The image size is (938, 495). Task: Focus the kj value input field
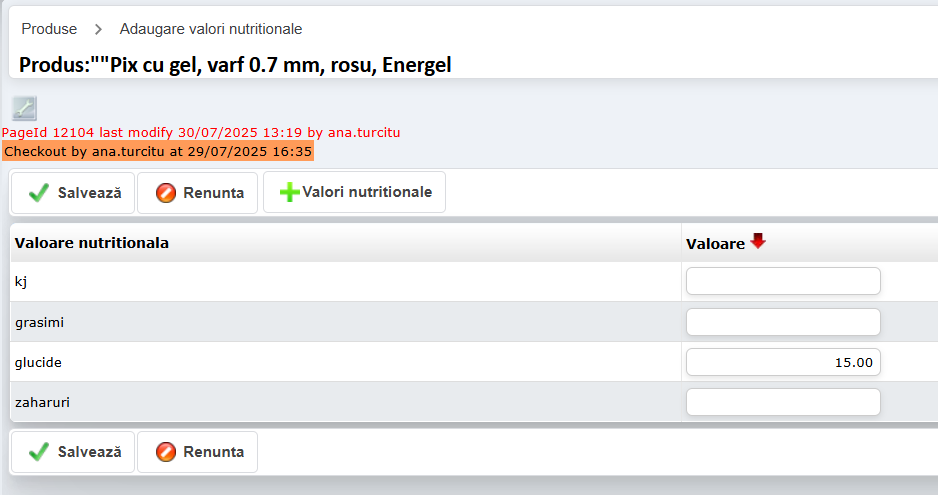(x=783, y=281)
